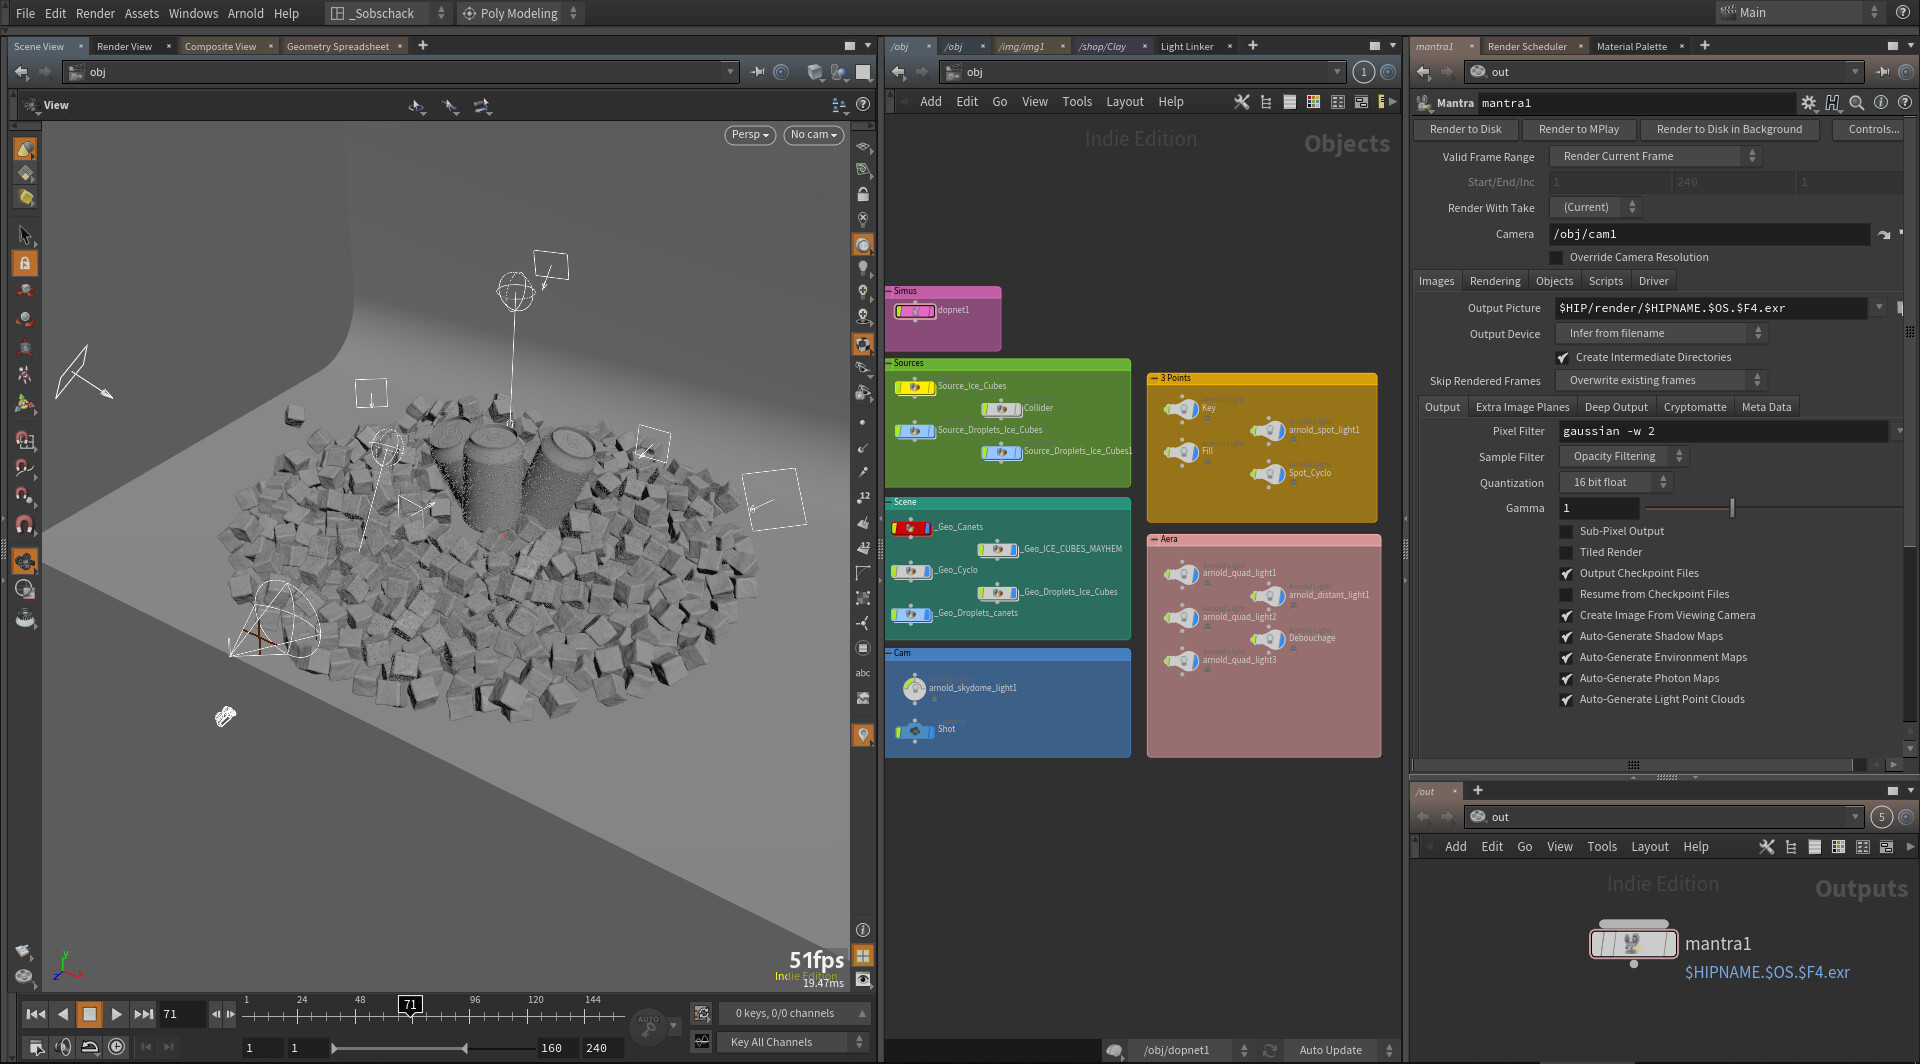
Task: Select the Geo_Canets node icon
Action: (911, 528)
